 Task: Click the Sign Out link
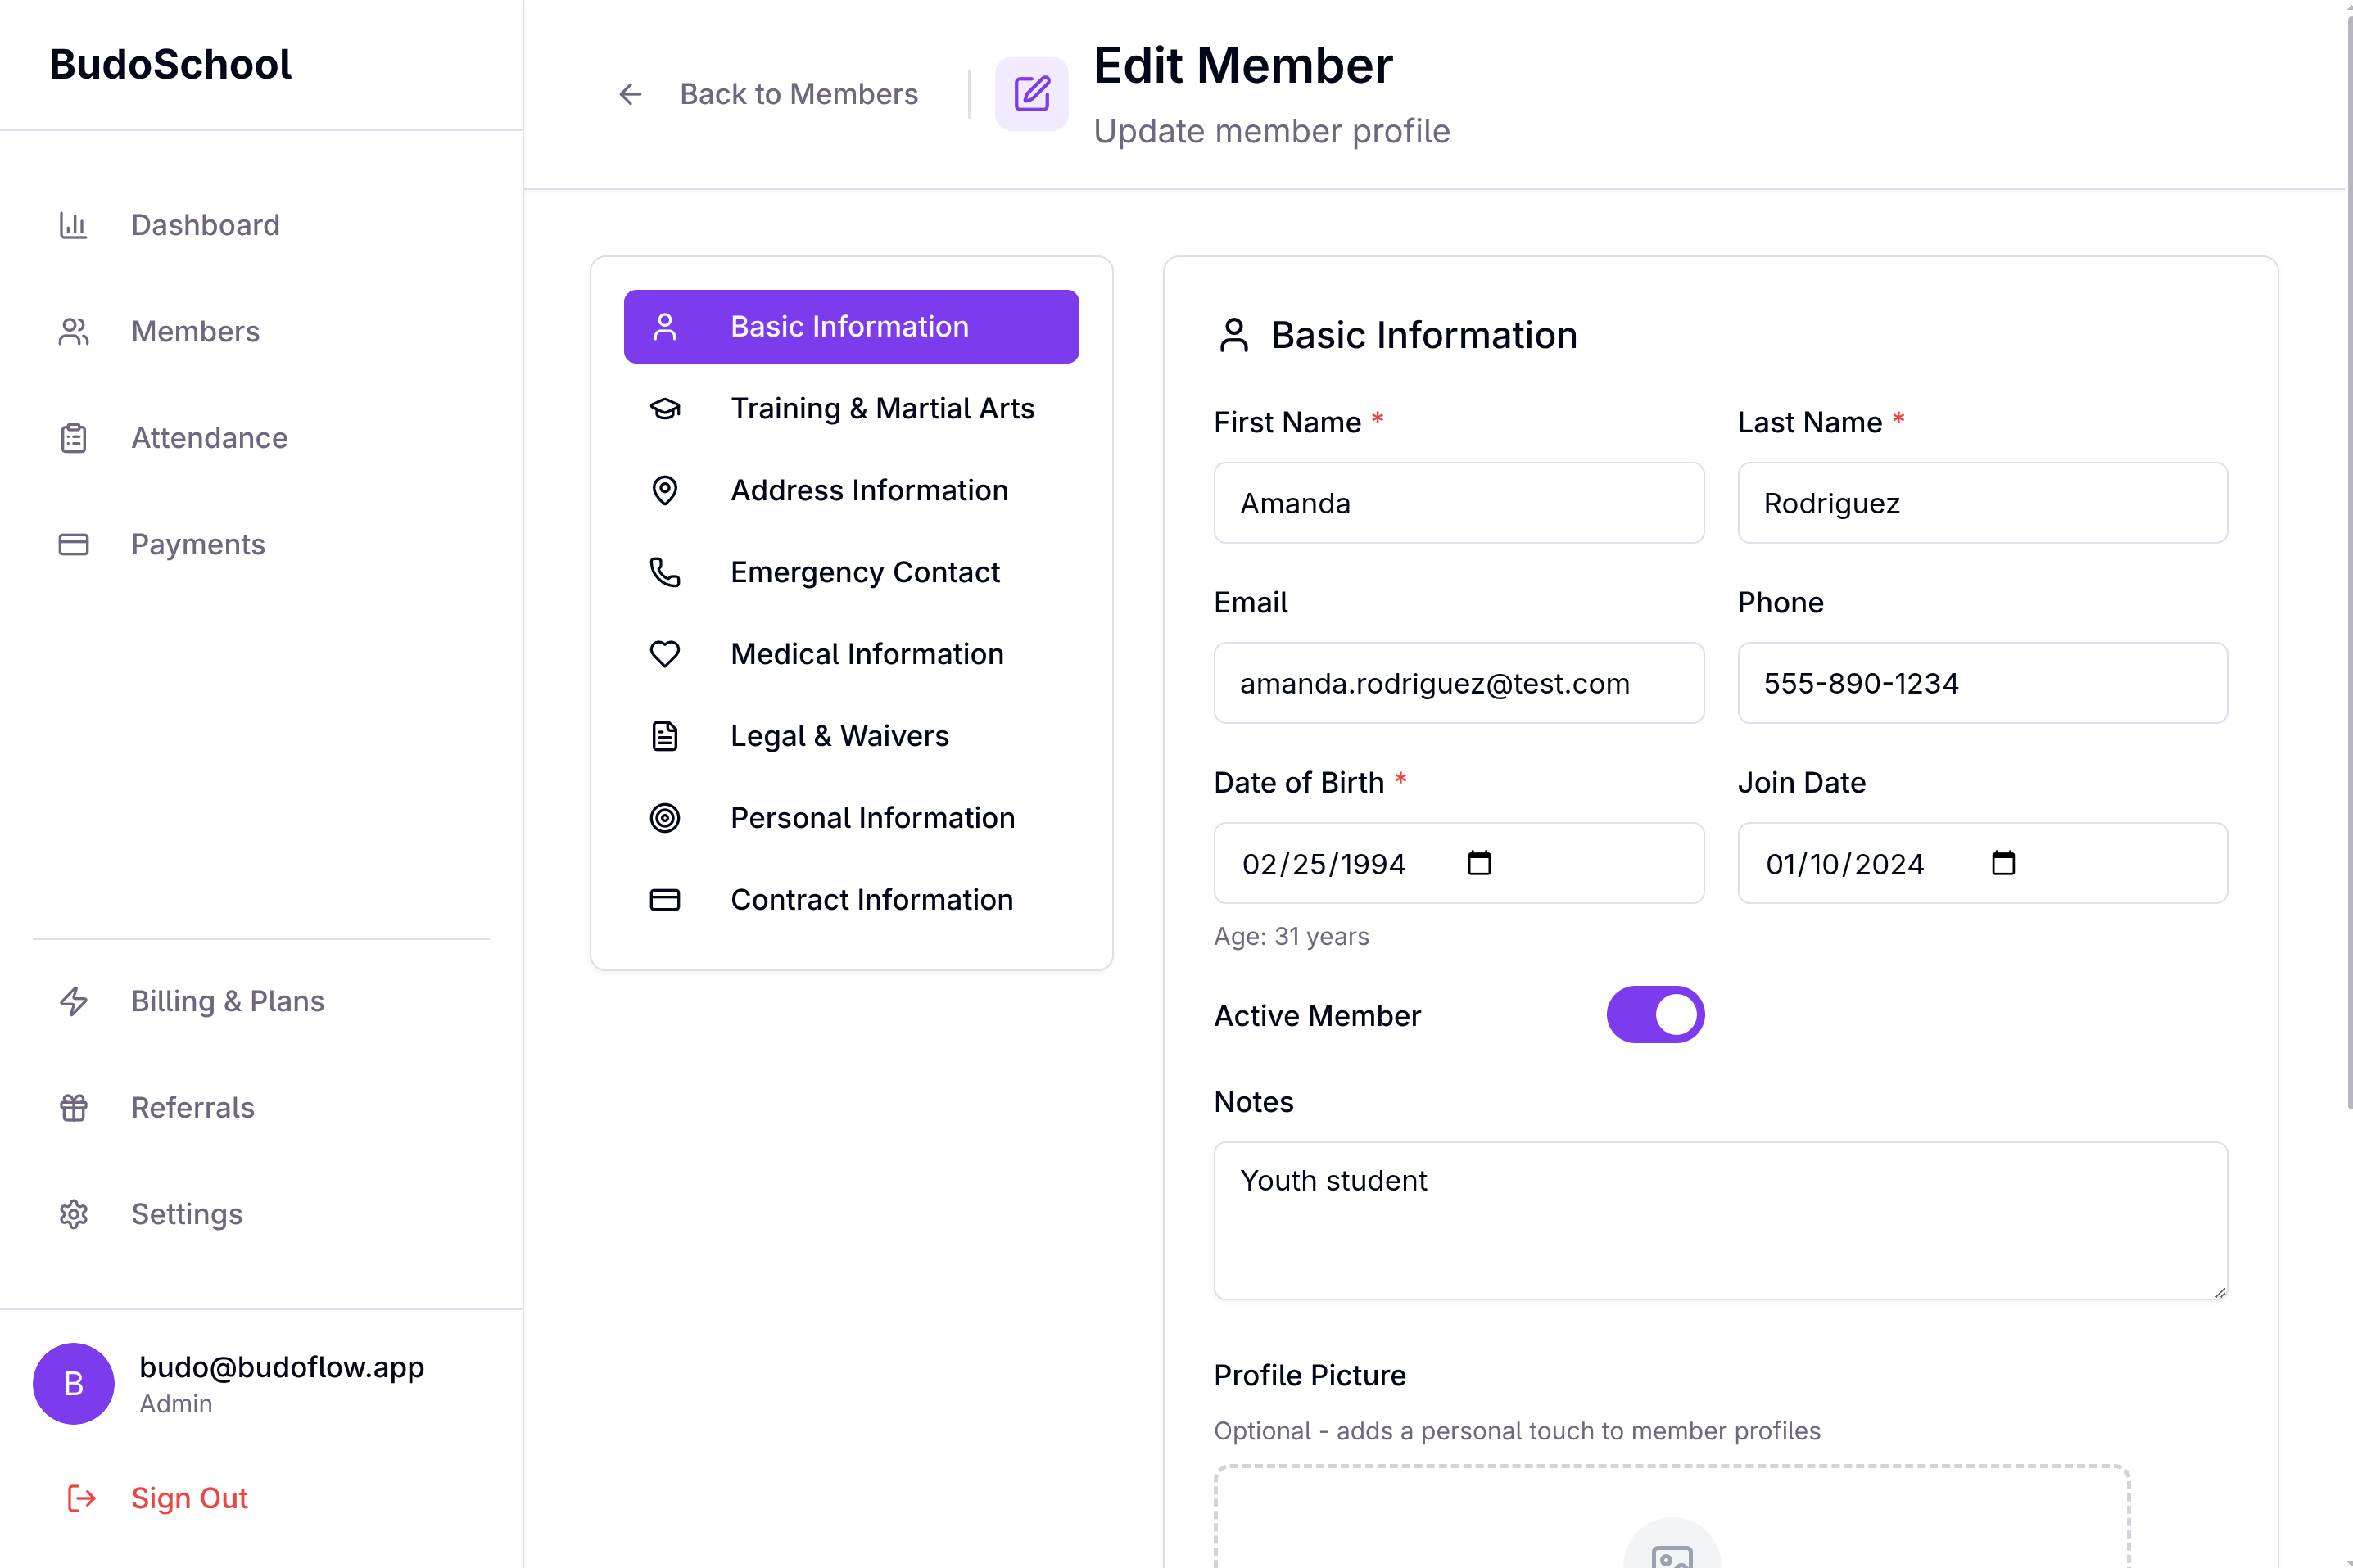190,1497
